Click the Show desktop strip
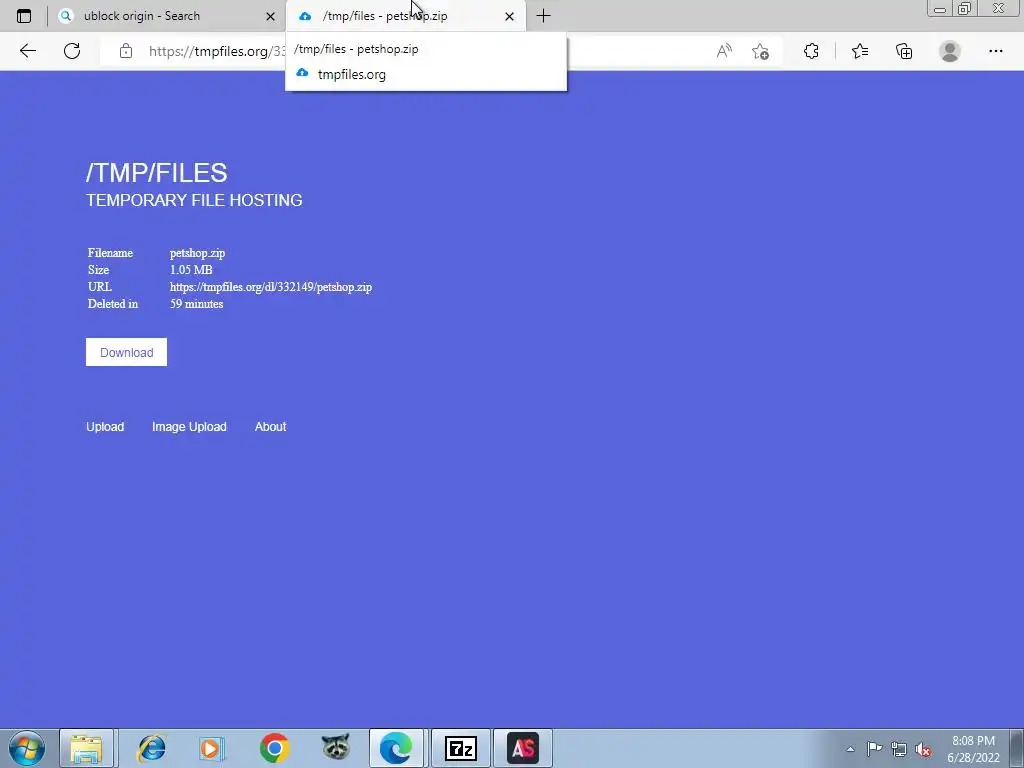The image size is (1024, 768). [1017, 748]
